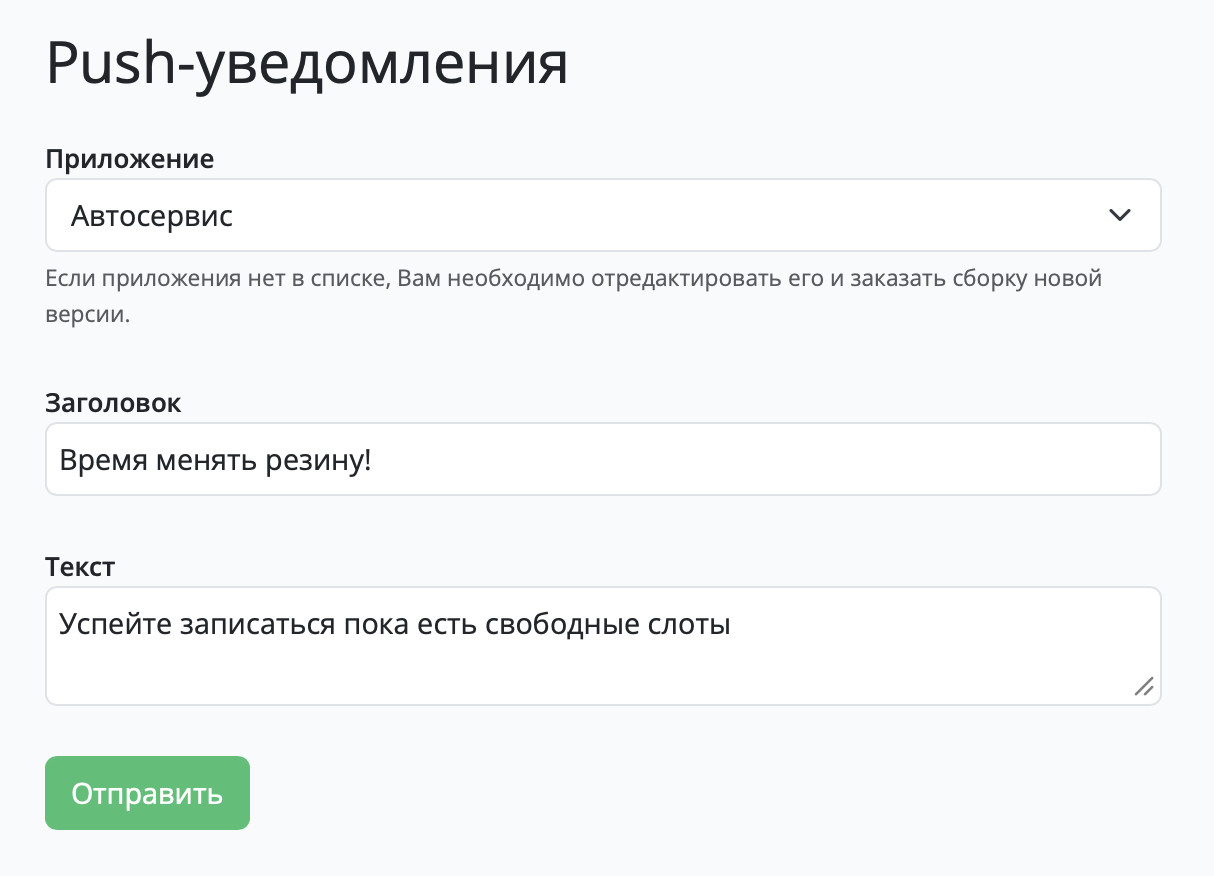The height and width of the screenshot is (876, 1214).
Task: Click the word 'Успейте' in the textarea
Action: pyautogui.click(x=116, y=624)
